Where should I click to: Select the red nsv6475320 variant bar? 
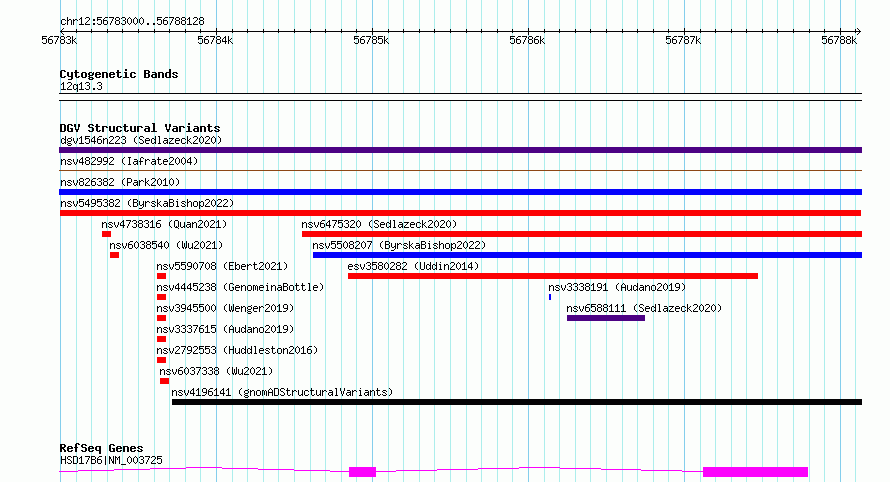click(x=582, y=234)
